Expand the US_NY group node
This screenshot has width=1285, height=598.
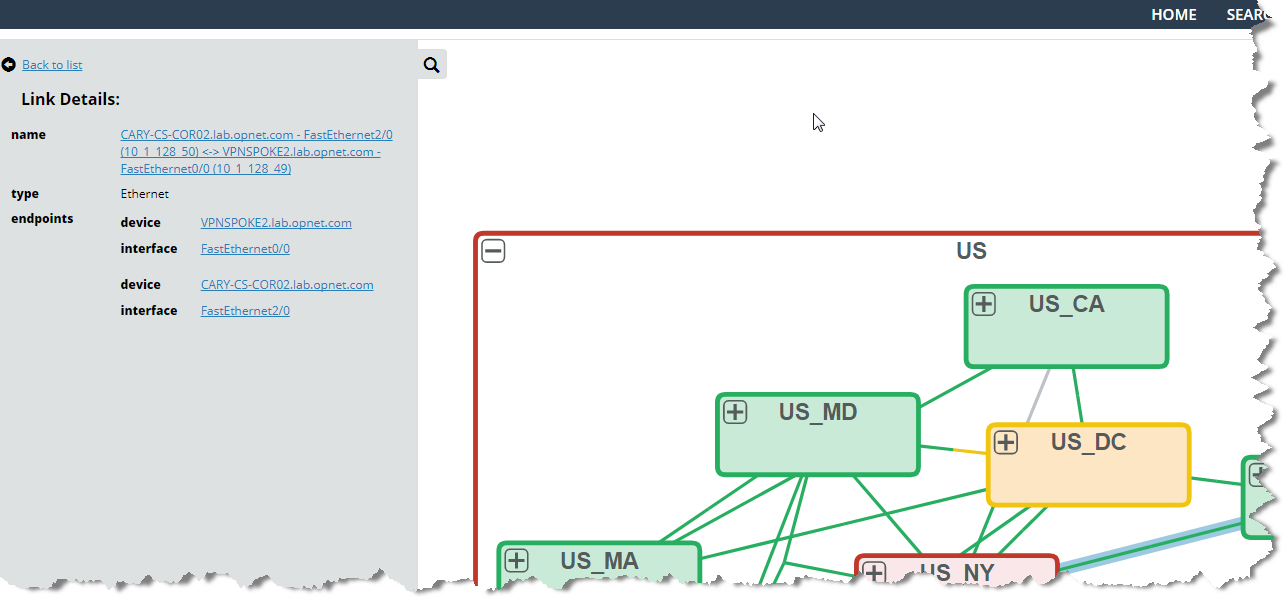click(874, 573)
